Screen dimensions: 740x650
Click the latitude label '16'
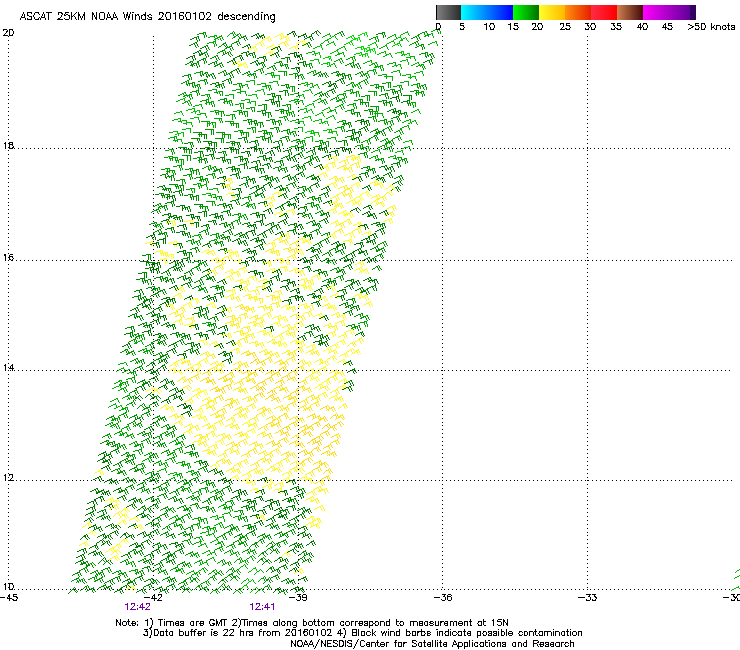click(8, 257)
